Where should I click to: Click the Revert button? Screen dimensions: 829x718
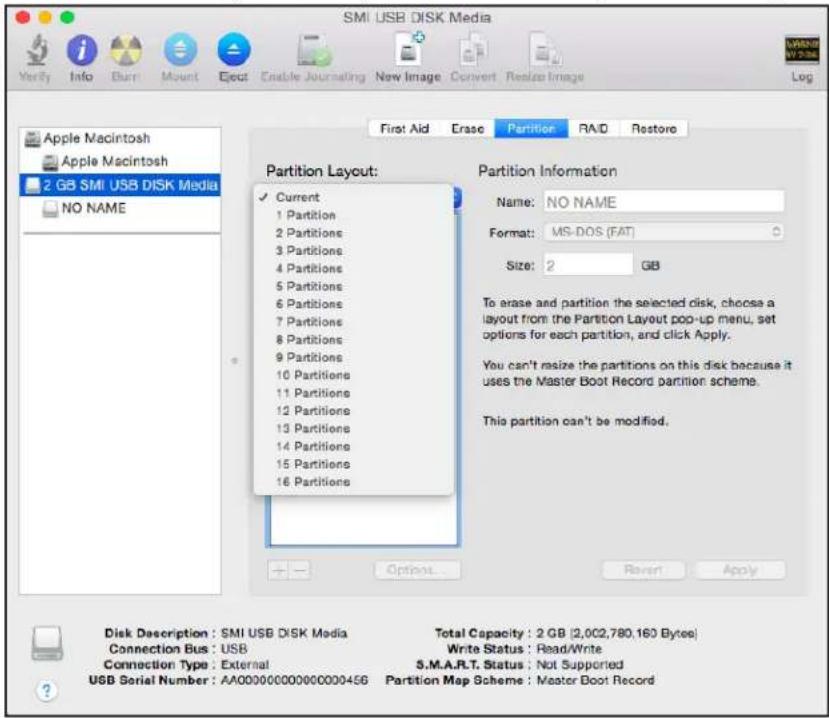pos(643,570)
